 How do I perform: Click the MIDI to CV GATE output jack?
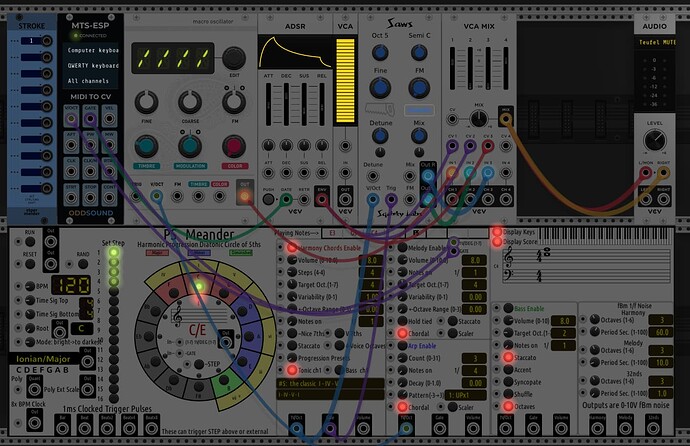click(x=90, y=119)
